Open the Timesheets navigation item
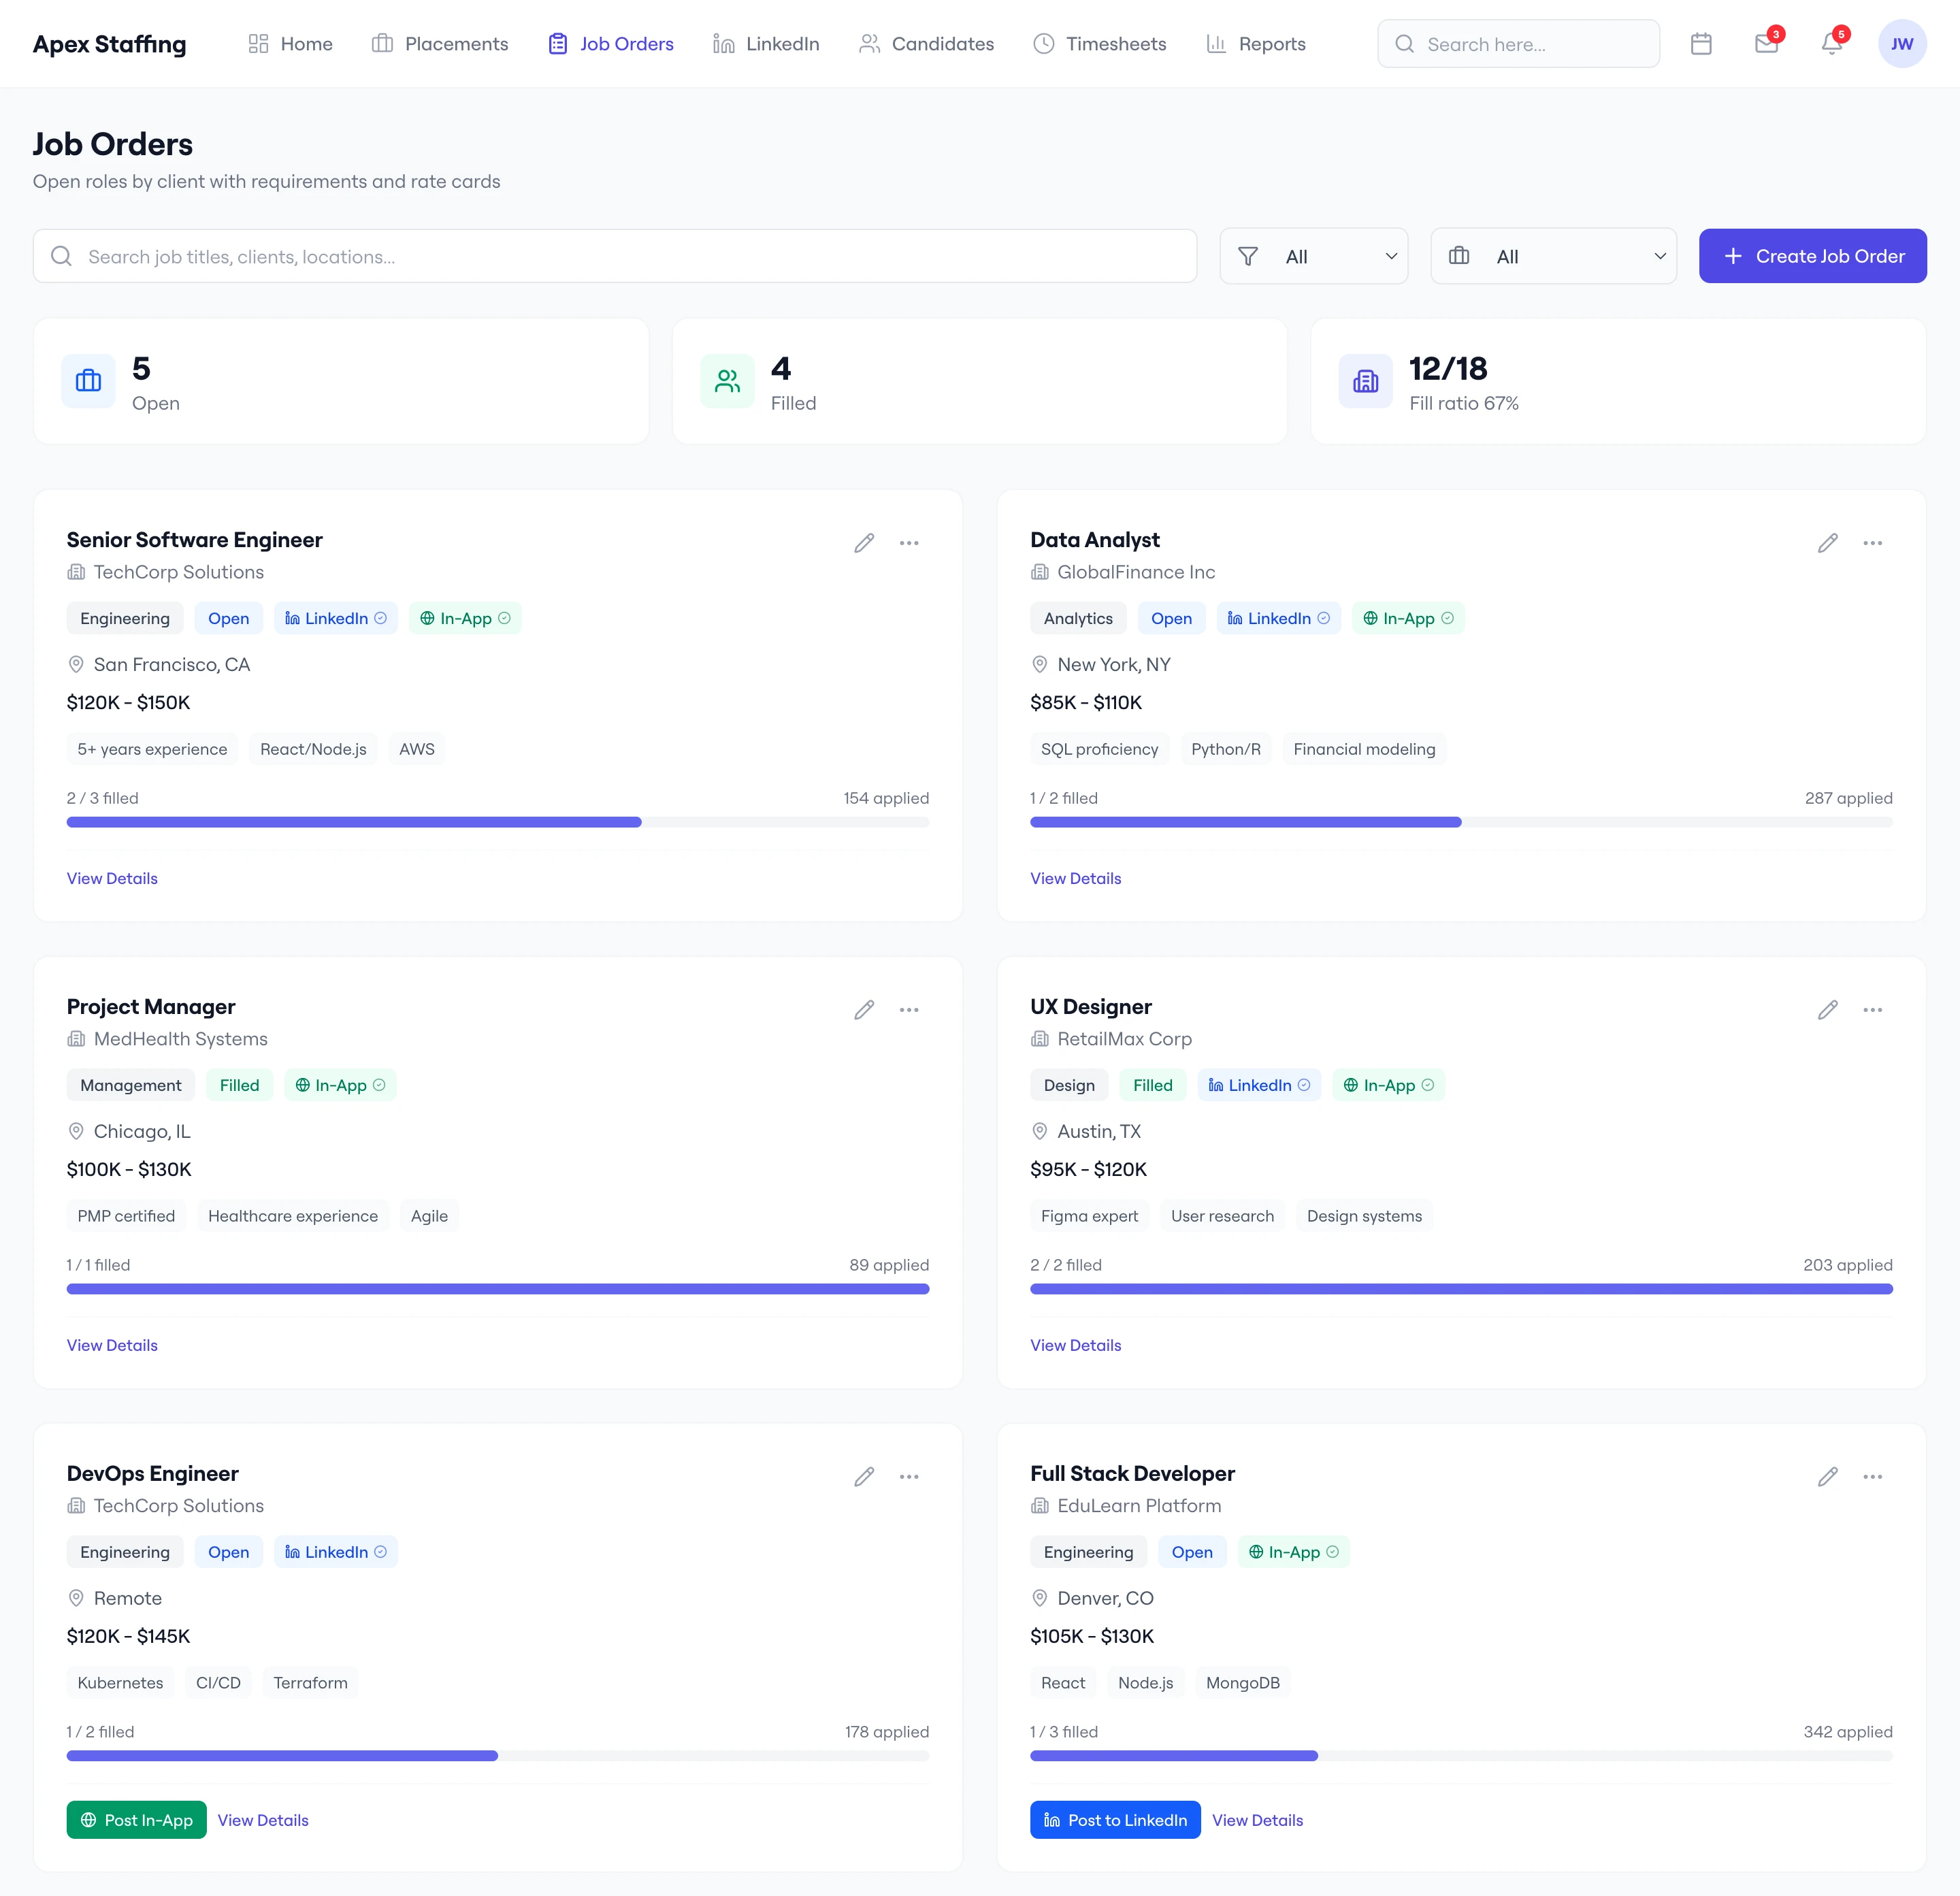1960x1896 pixels. point(1099,44)
